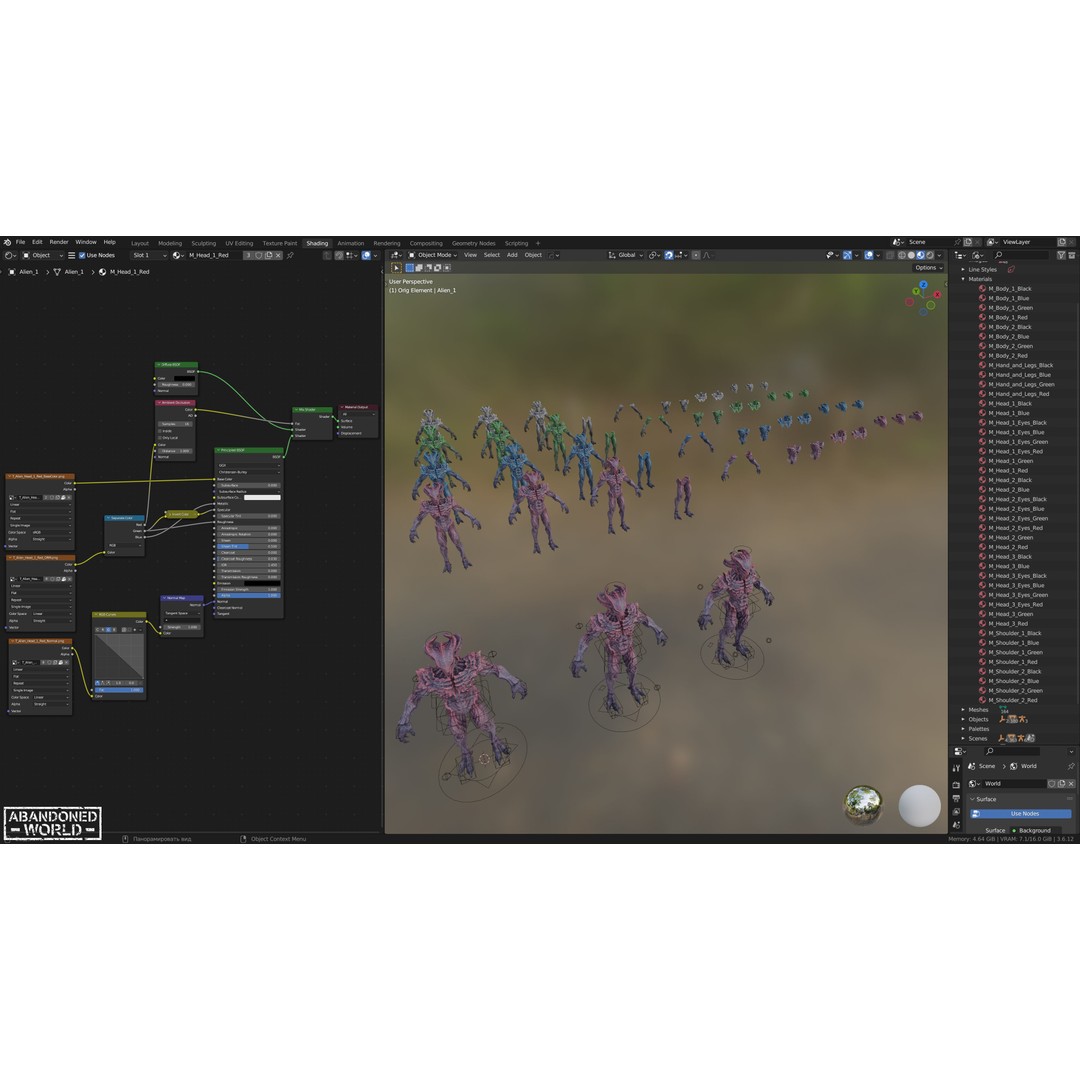Open the viewport Options dropdown
Screen dimensions: 1080x1080
click(x=928, y=268)
